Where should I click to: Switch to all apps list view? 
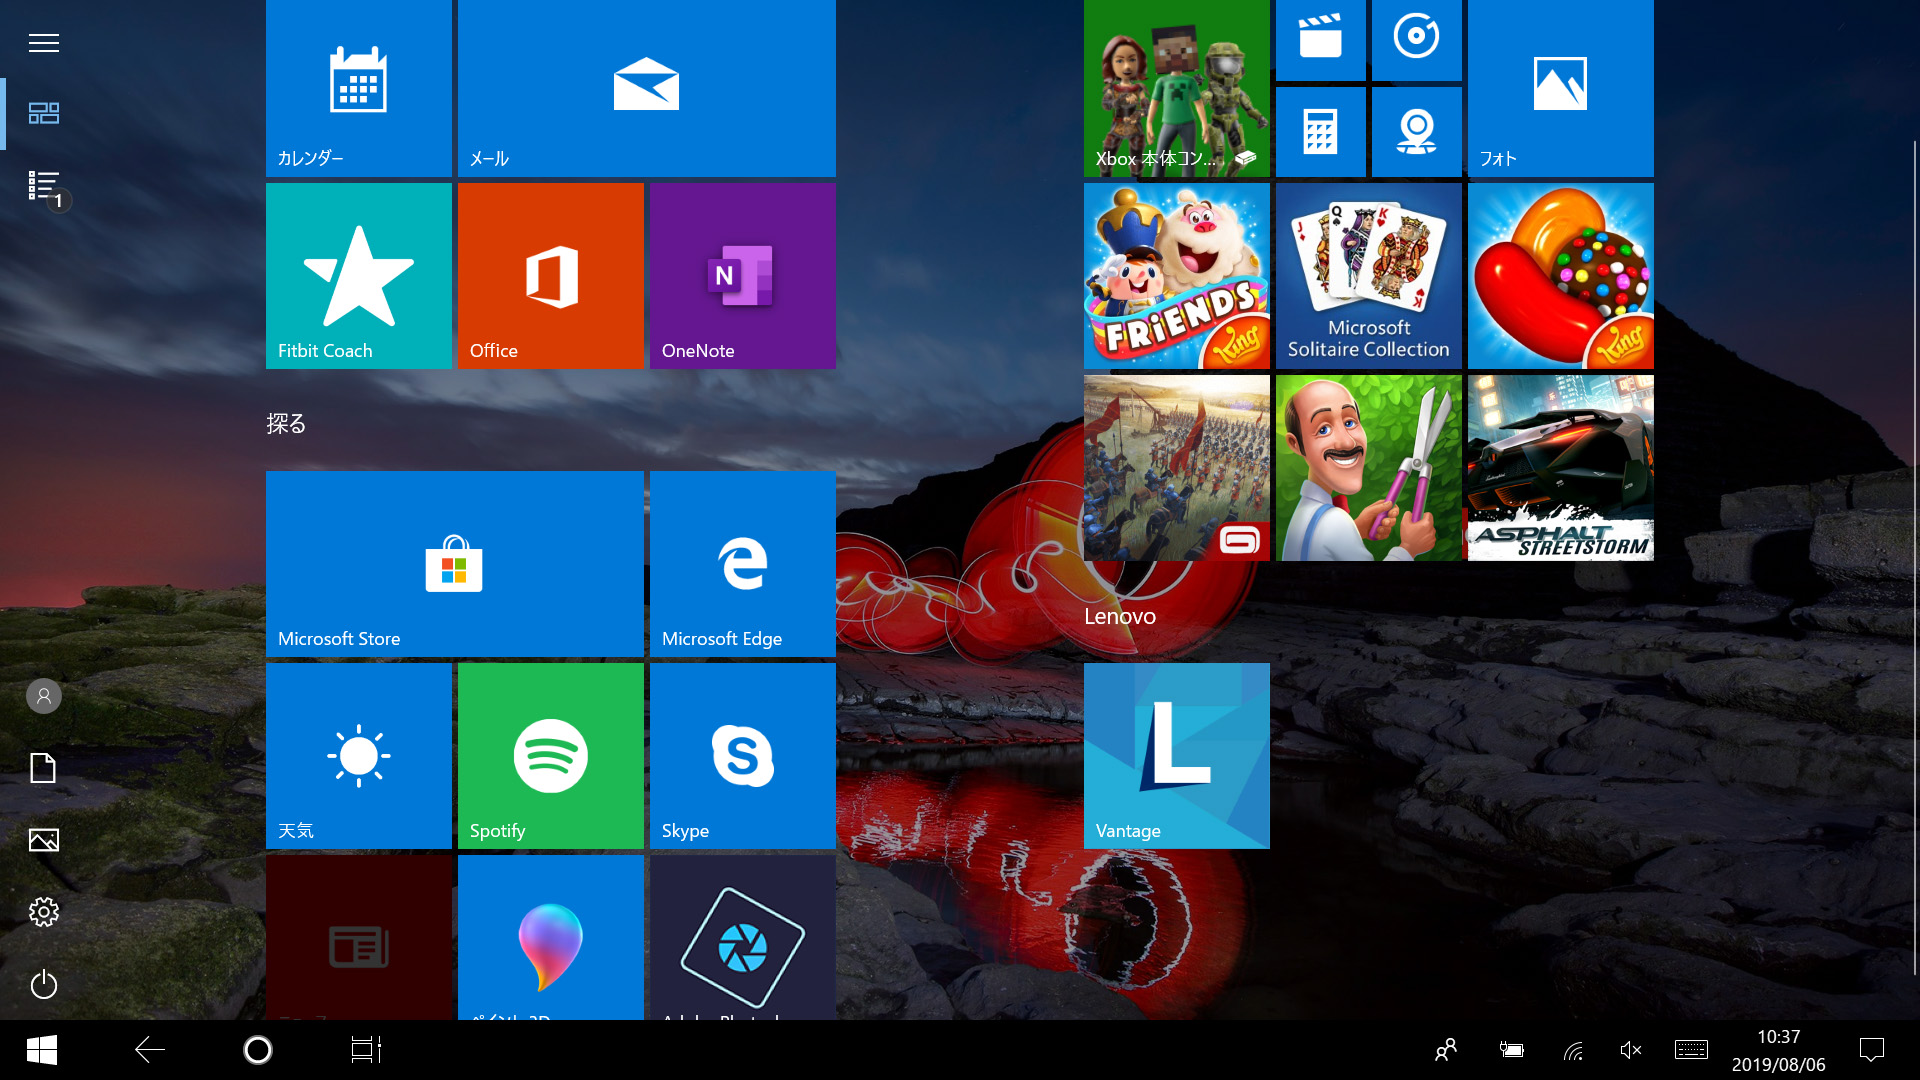[44, 186]
